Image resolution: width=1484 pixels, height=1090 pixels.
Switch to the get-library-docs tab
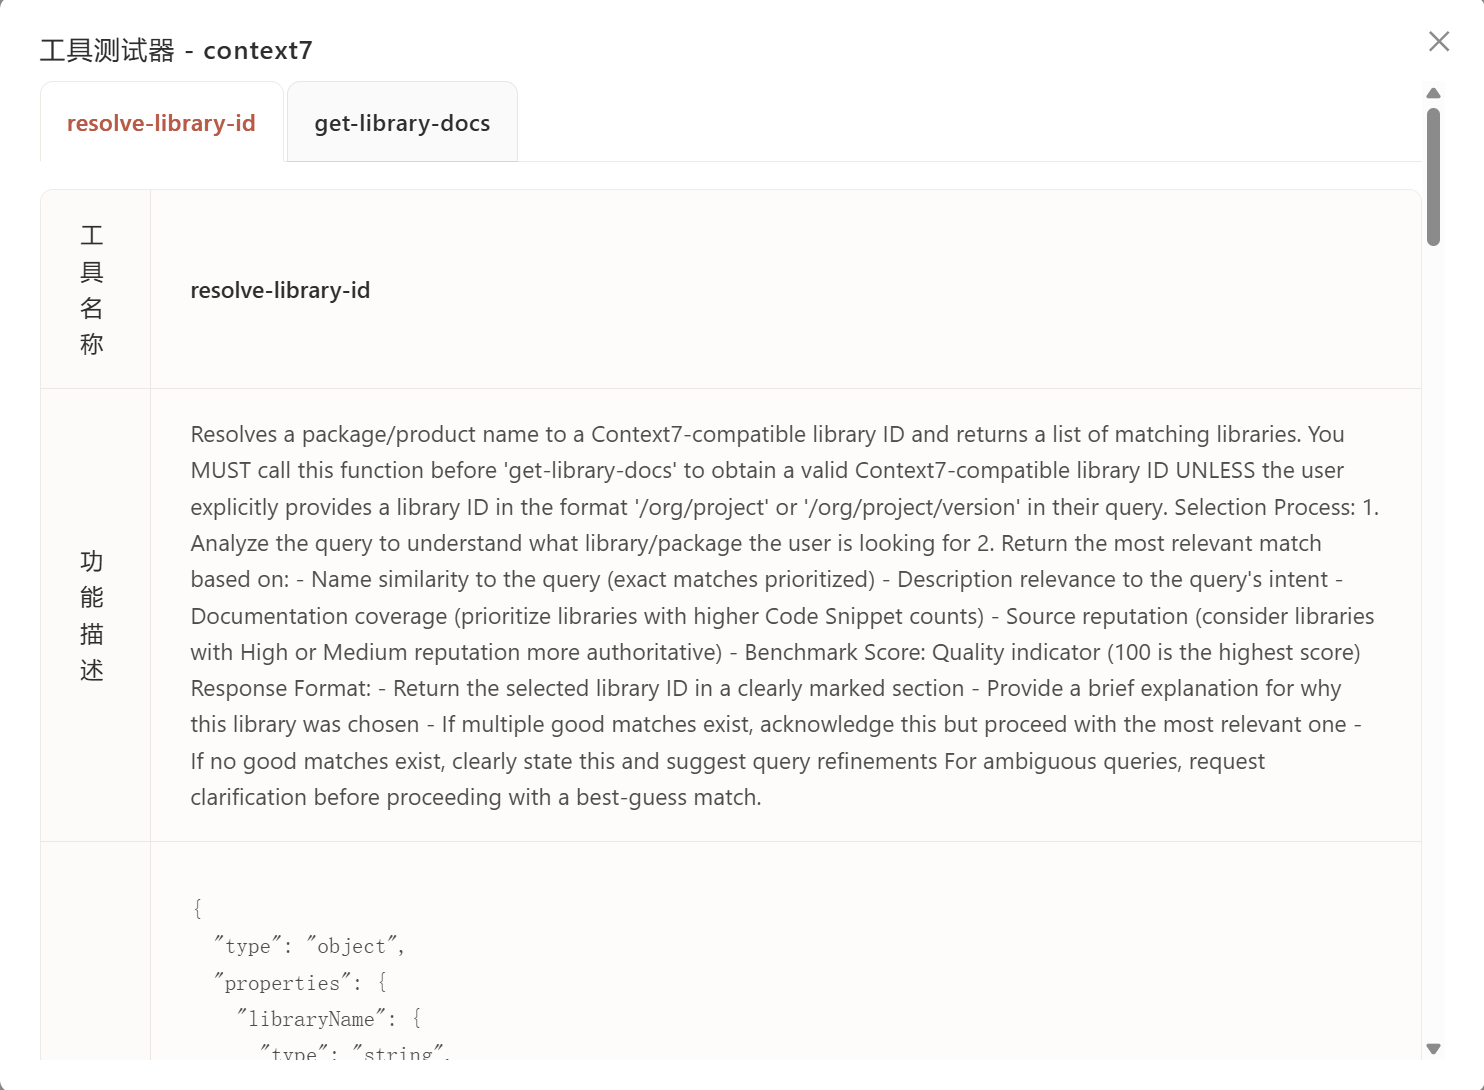pos(402,123)
